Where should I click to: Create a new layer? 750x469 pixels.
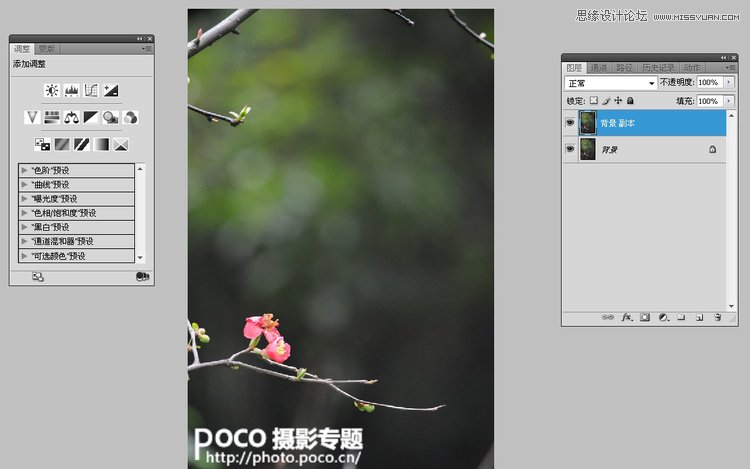point(699,317)
